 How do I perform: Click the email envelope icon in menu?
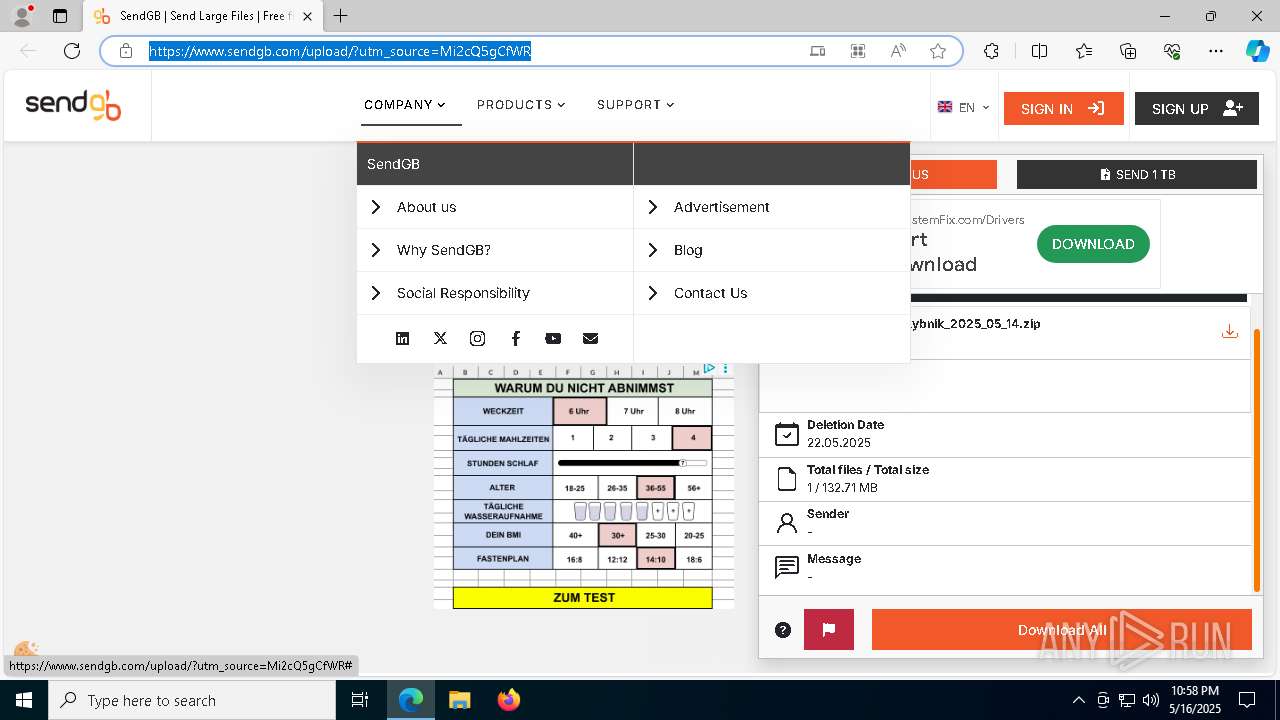(591, 339)
